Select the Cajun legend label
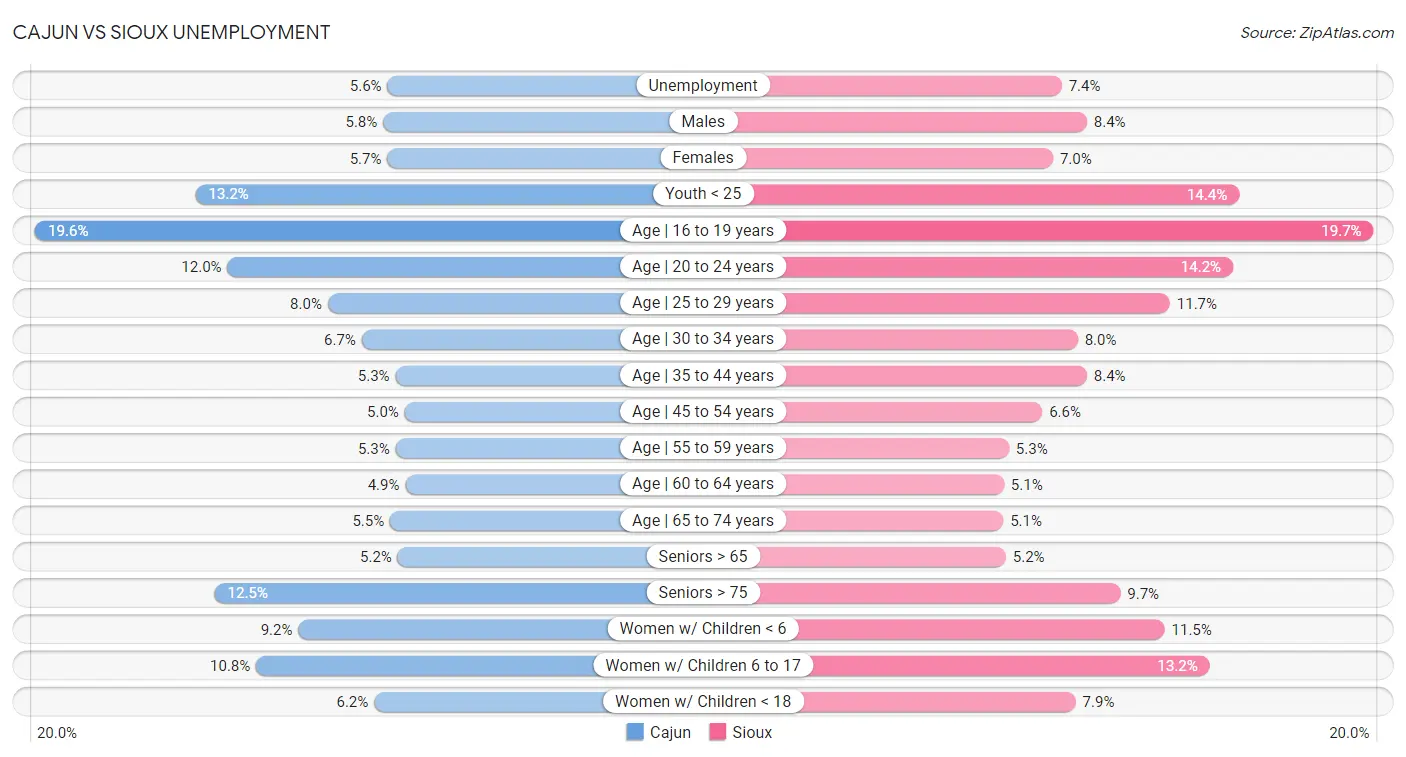The width and height of the screenshot is (1406, 757). pyautogui.click(x=670, y=732)
